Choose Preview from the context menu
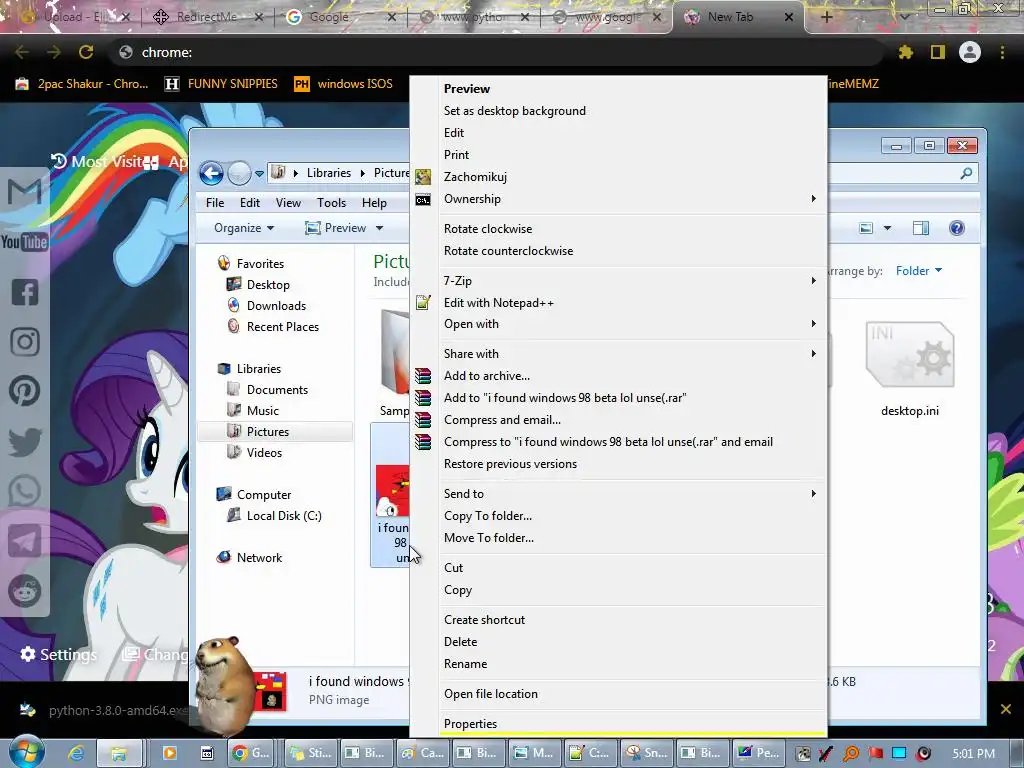Viewport: 1024px width, 768px height. [x=466, y=89]
